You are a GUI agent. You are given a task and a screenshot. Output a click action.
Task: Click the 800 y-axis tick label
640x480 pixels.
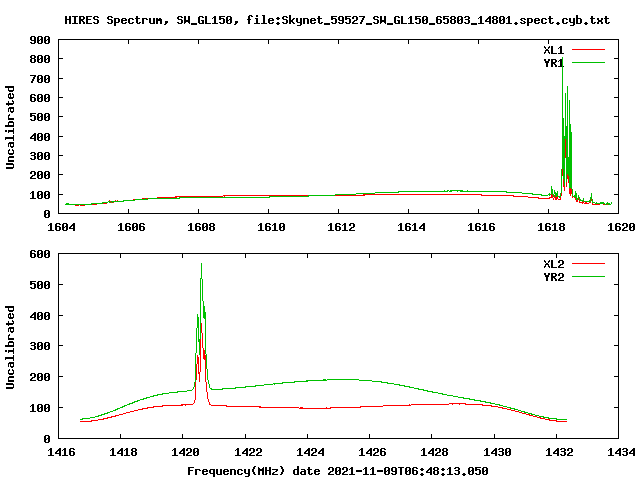[40, 59]
